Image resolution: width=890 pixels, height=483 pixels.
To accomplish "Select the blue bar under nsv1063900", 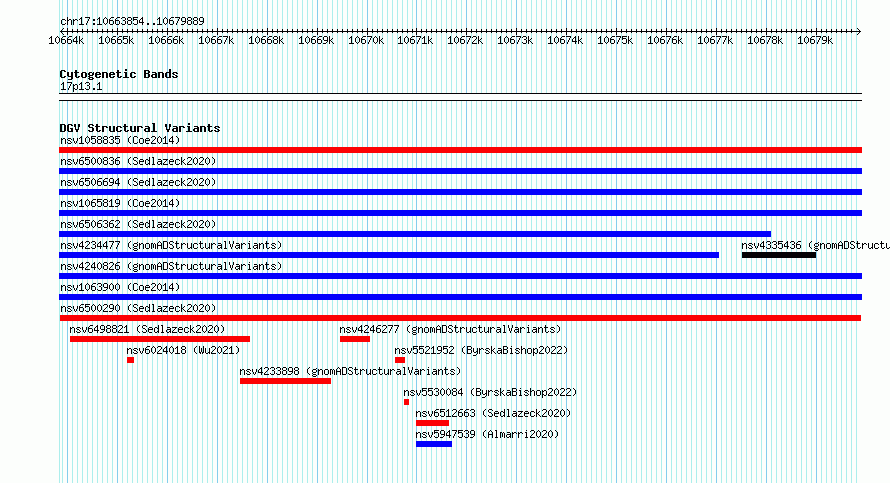I will pos(460,297).
